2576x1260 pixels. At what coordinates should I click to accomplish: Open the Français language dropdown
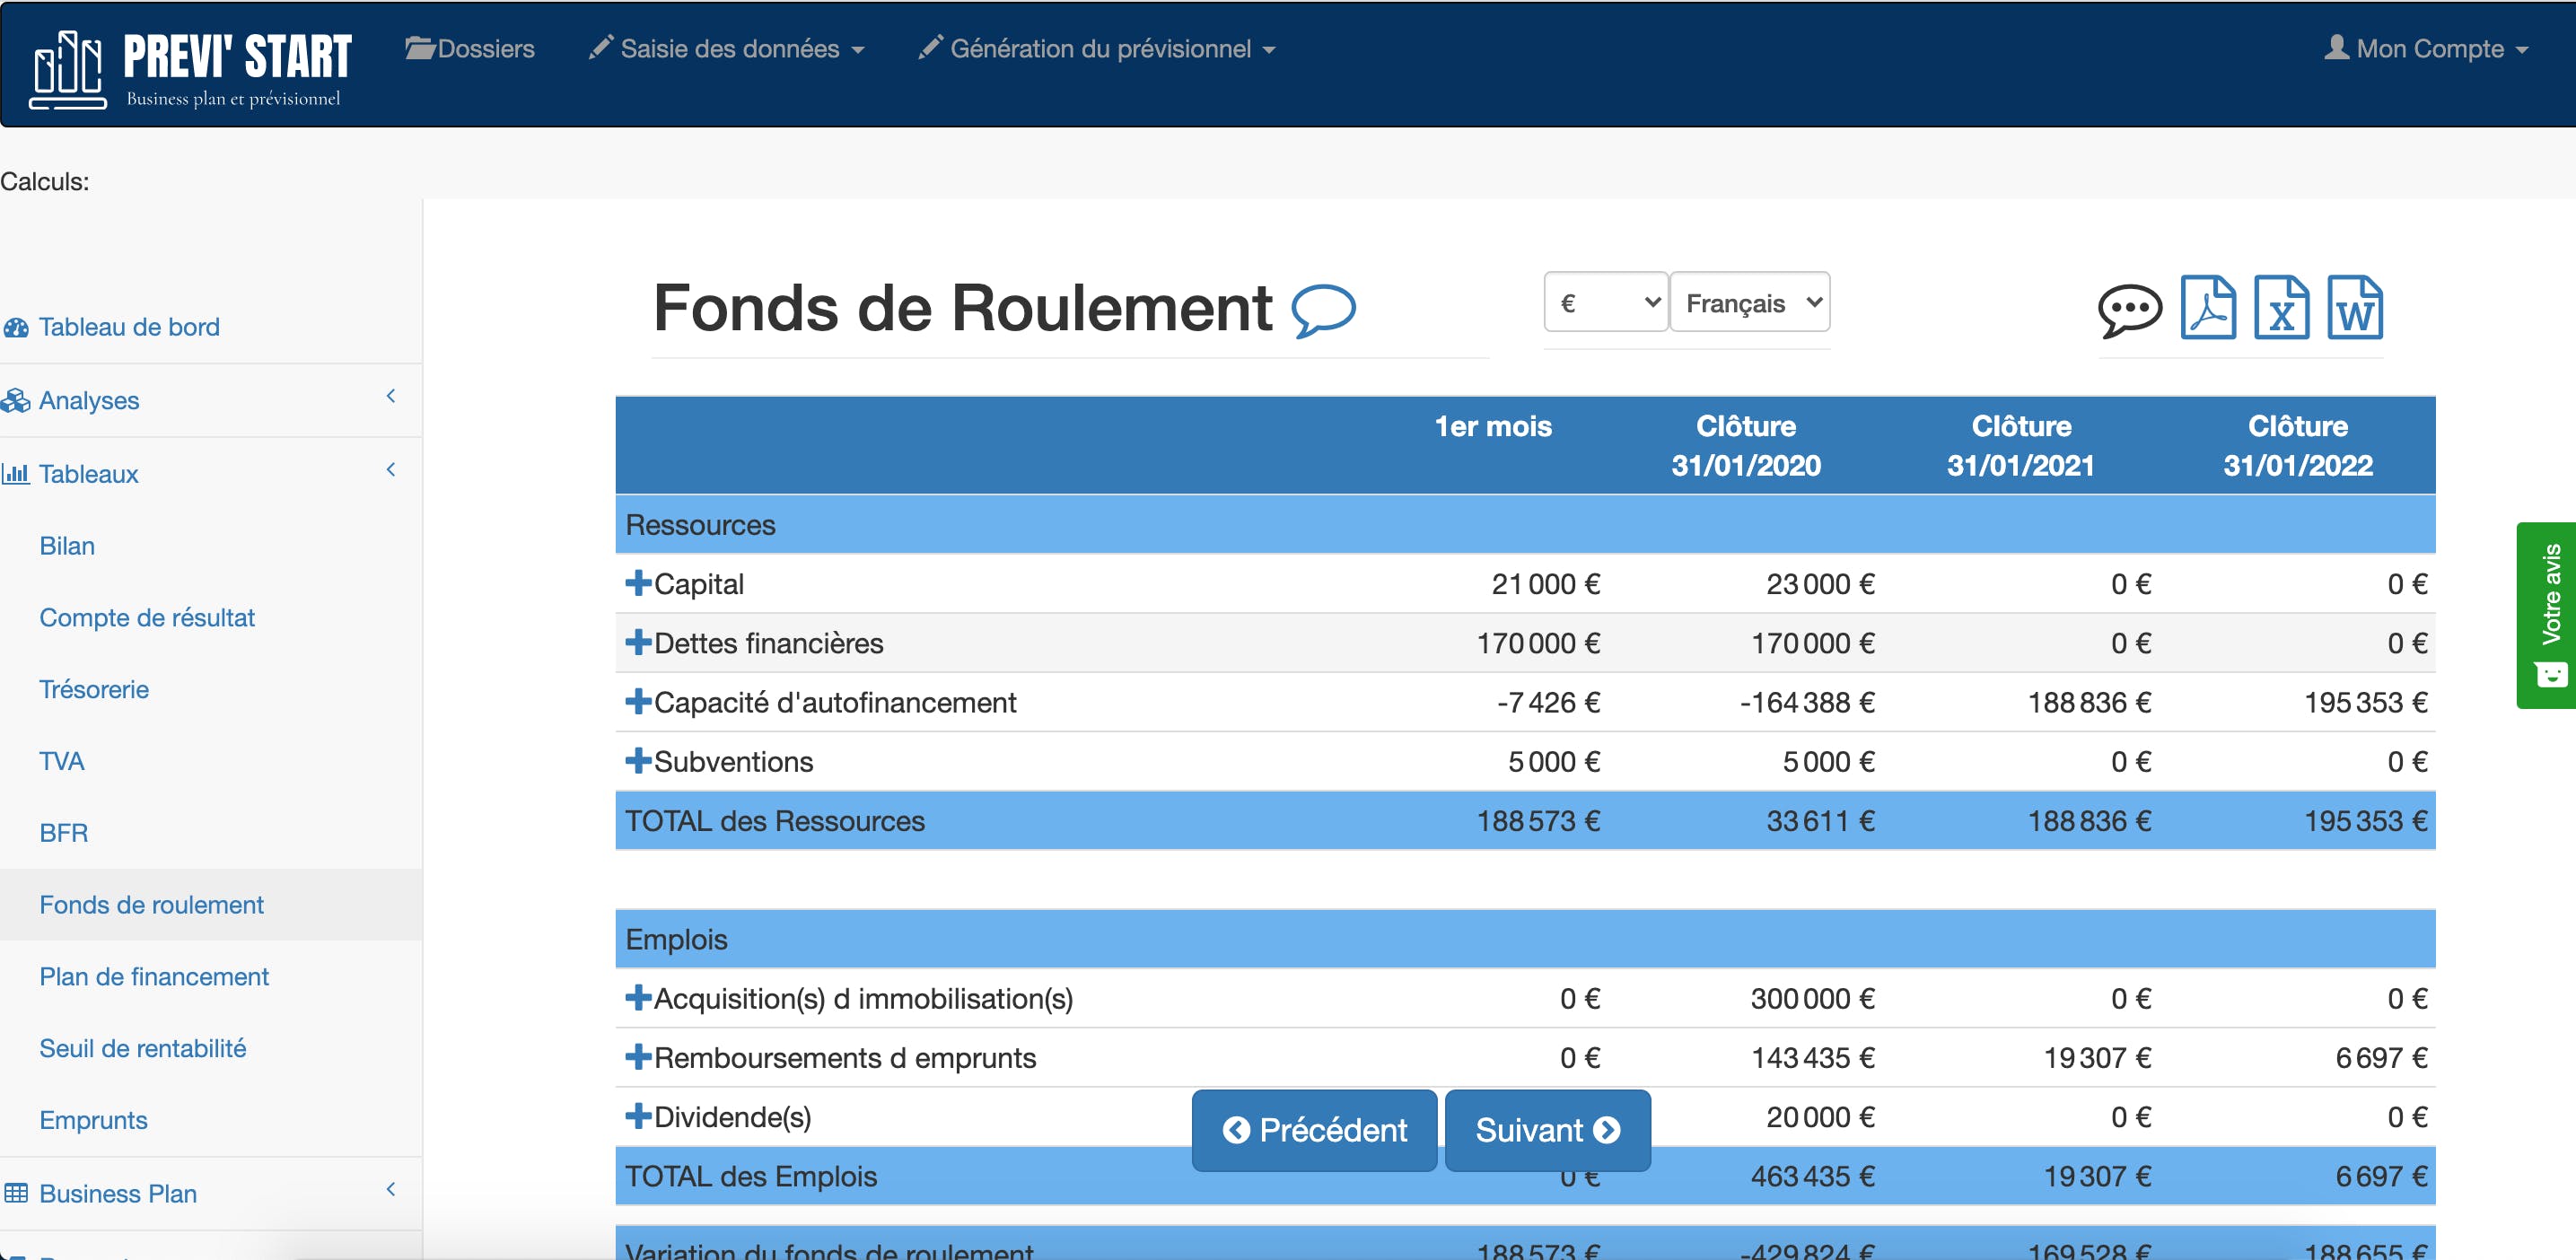[x=1749, y=302]
